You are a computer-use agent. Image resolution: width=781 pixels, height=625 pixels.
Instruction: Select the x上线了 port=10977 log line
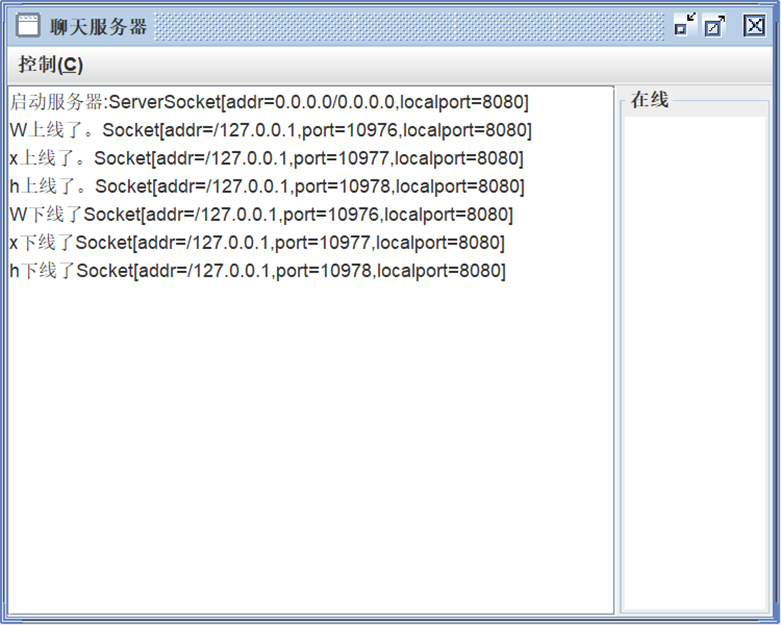point(266,158)
